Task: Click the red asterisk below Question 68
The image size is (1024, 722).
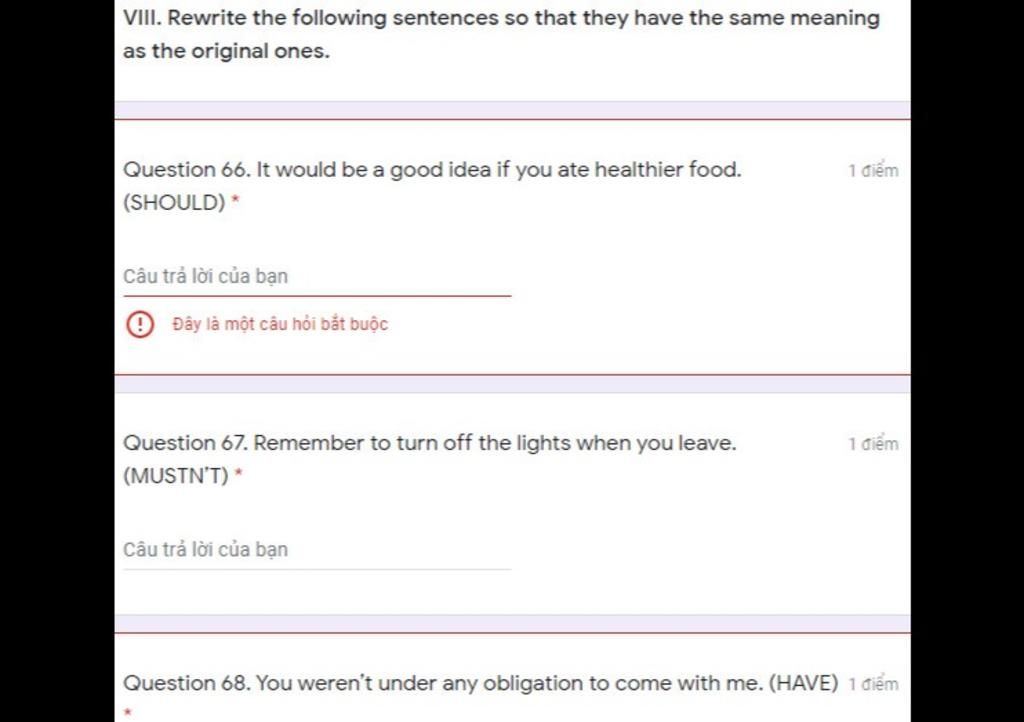Action: (128, 712)
